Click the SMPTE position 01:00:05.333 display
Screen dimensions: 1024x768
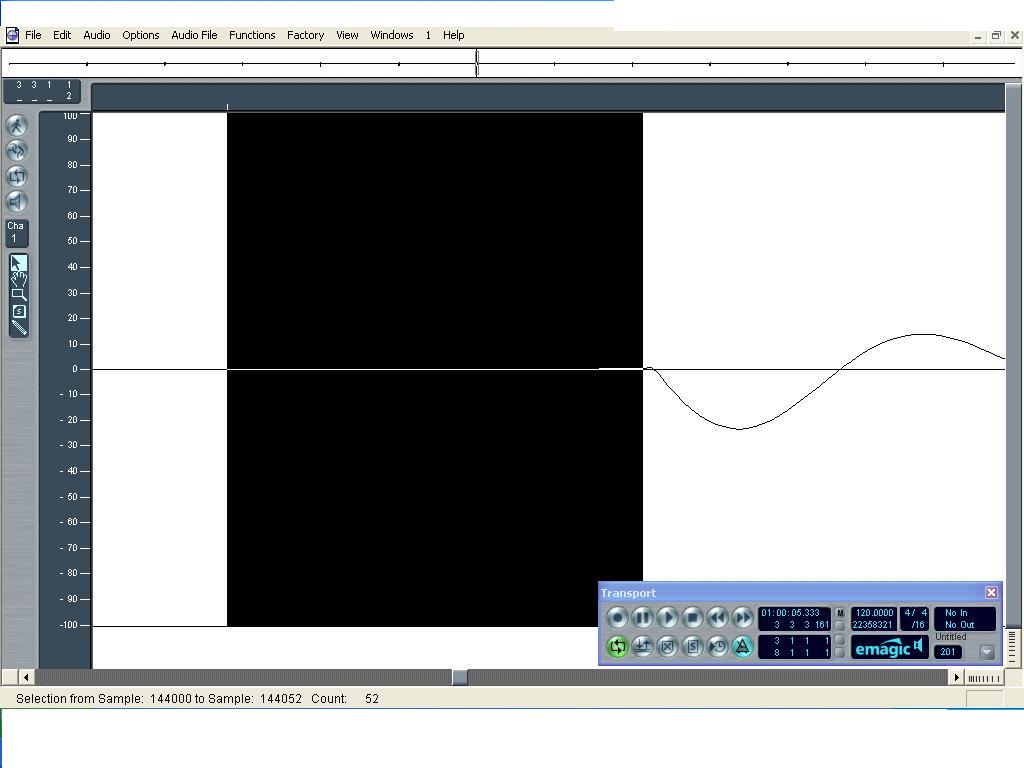[790, 613]
